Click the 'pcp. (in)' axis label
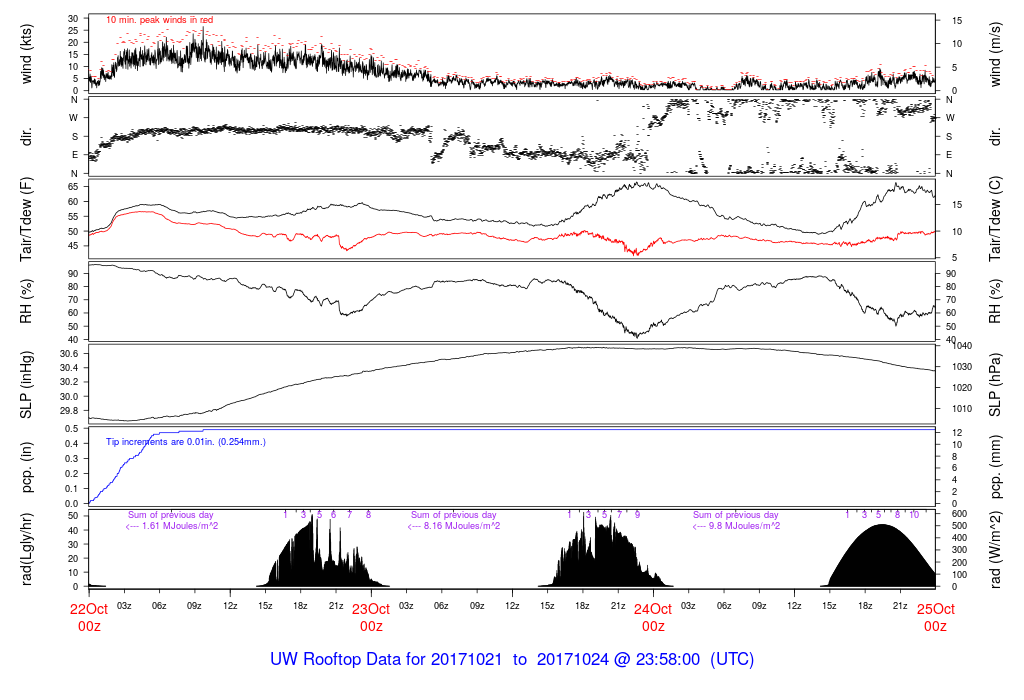 click(27, 468)
